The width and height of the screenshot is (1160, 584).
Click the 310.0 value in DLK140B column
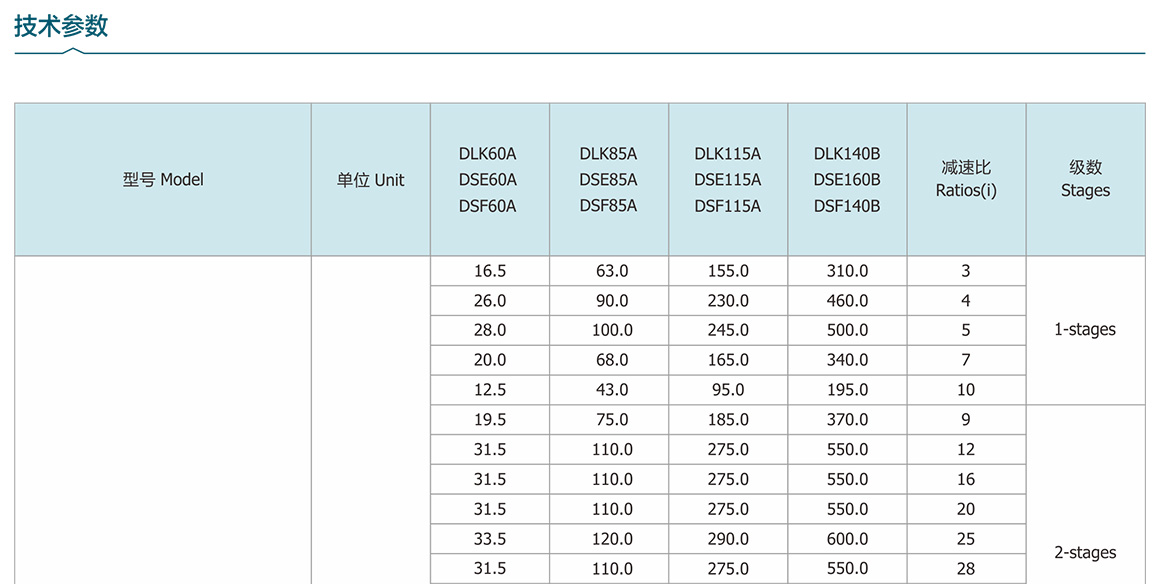coord(847,271)
